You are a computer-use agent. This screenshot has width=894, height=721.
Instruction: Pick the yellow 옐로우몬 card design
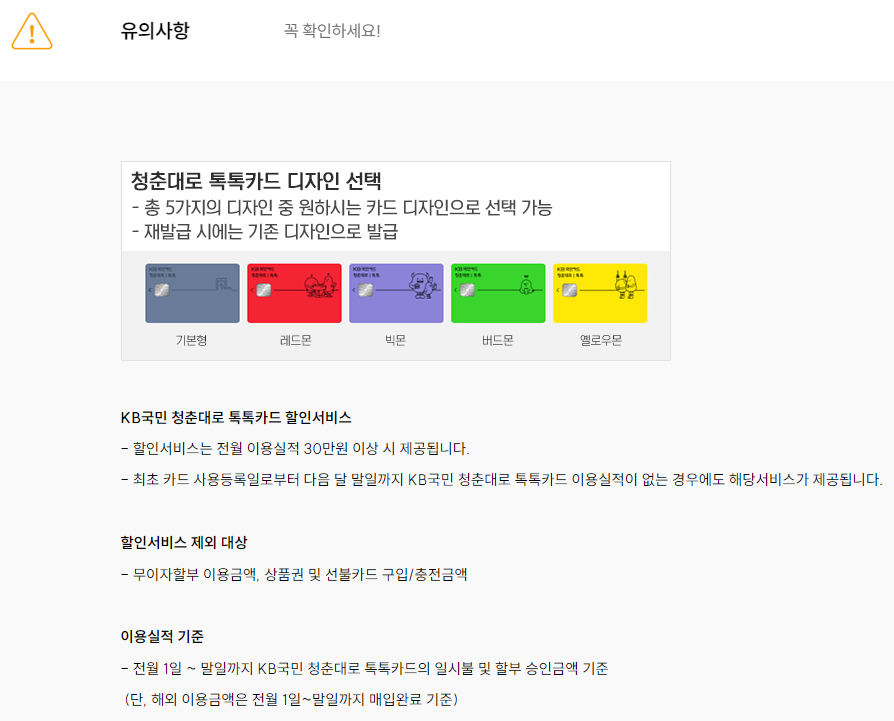599,292
